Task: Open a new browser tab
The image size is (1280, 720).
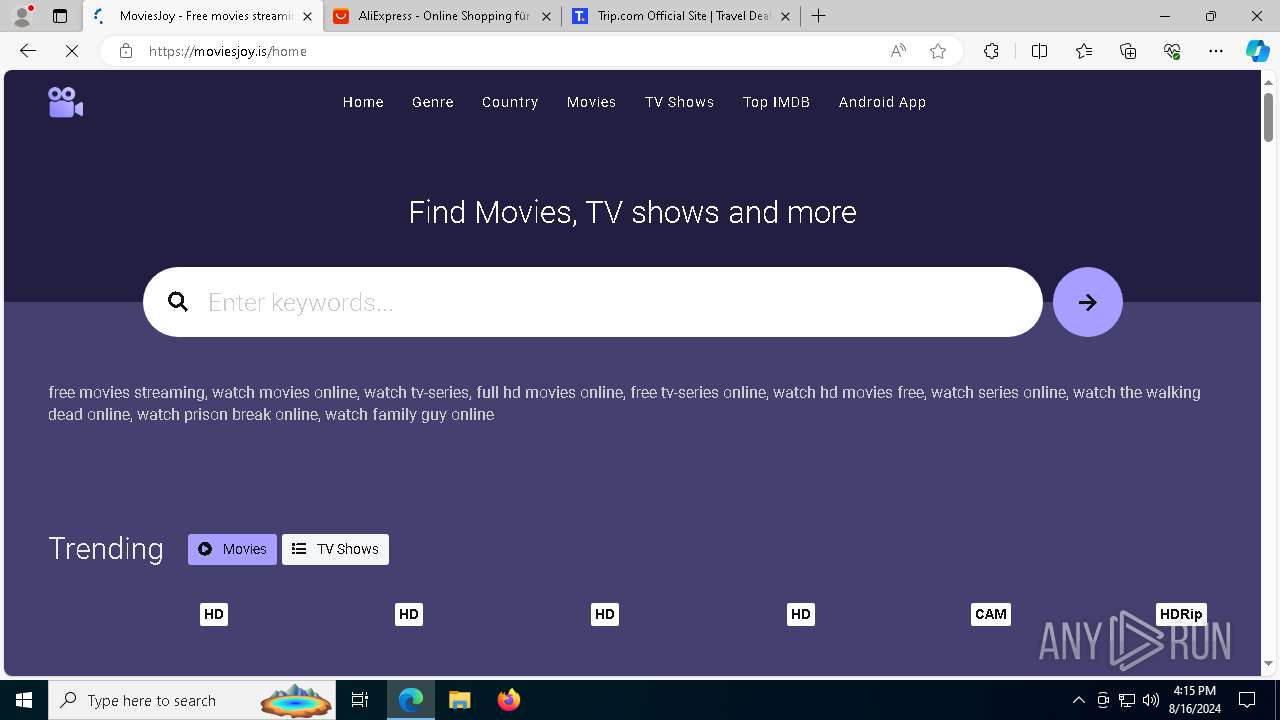Action: click(x=819, y=16)
